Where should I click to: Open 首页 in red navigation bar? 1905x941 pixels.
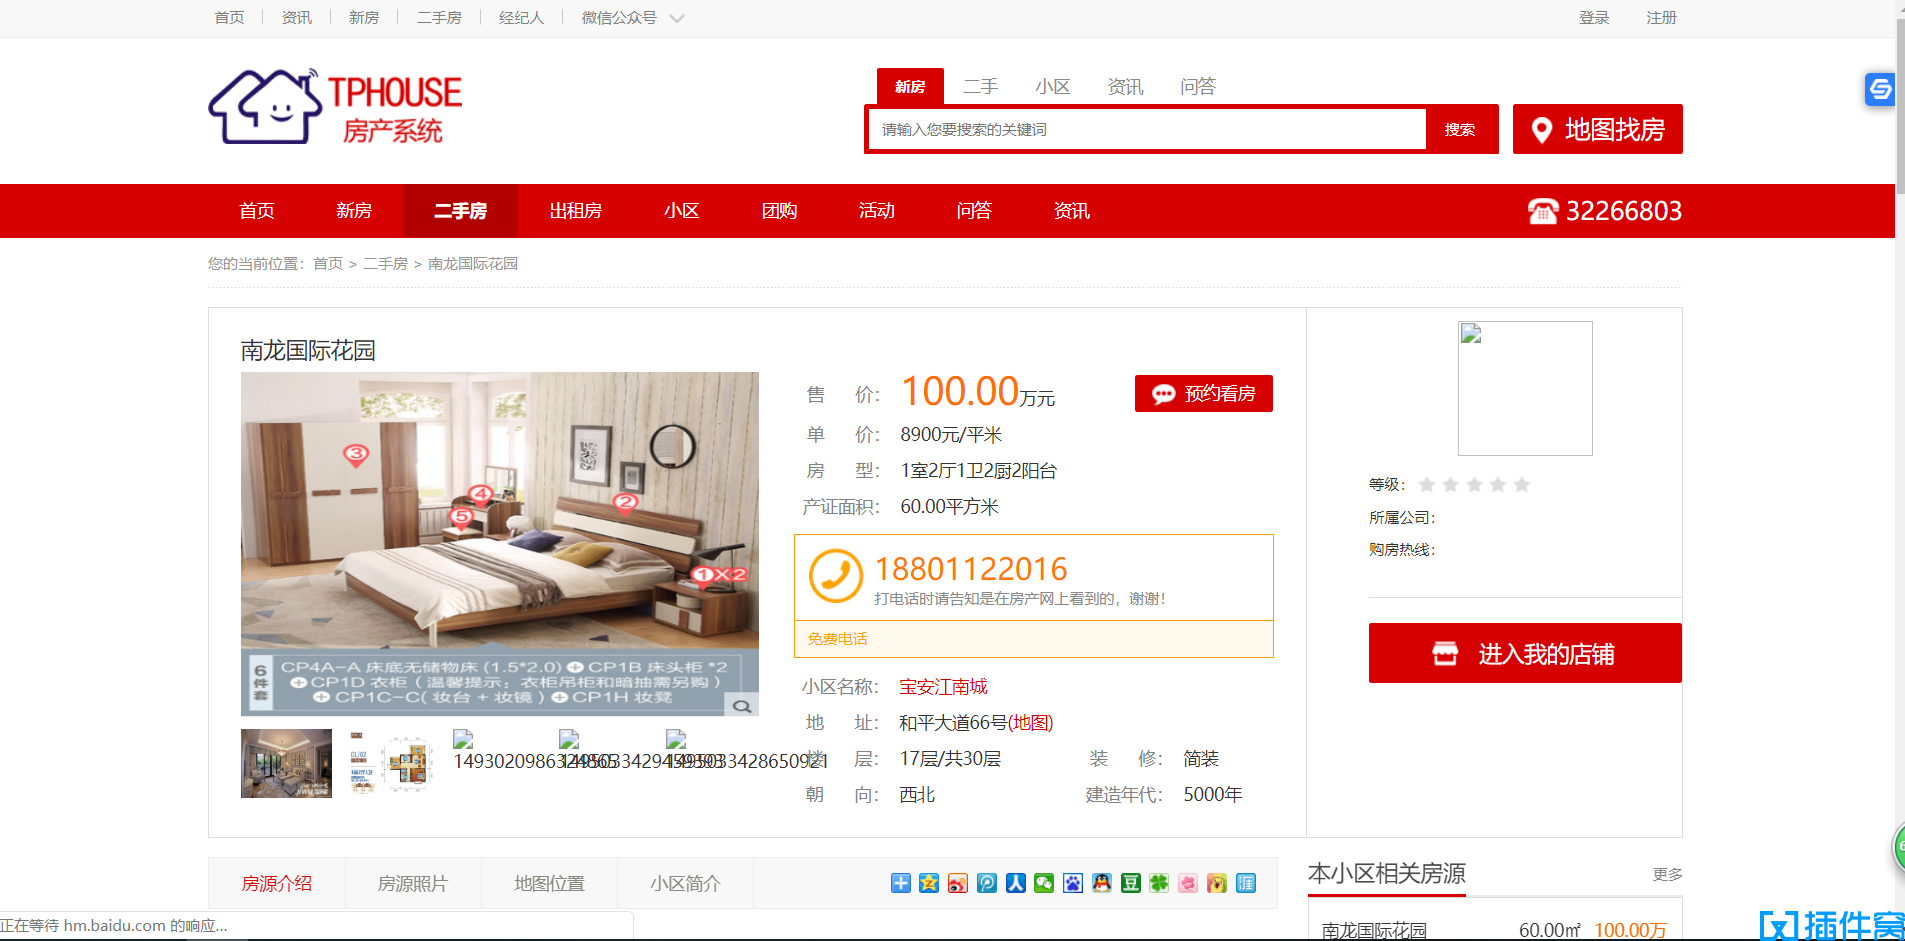click(x=257, y=211)
